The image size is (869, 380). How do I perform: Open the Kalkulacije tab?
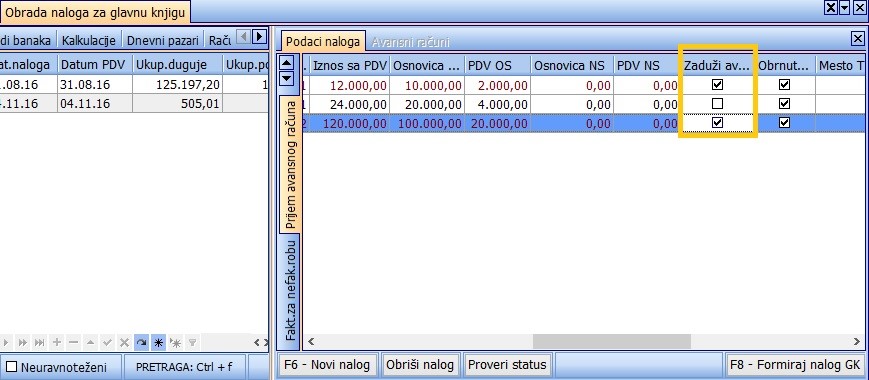89,40
